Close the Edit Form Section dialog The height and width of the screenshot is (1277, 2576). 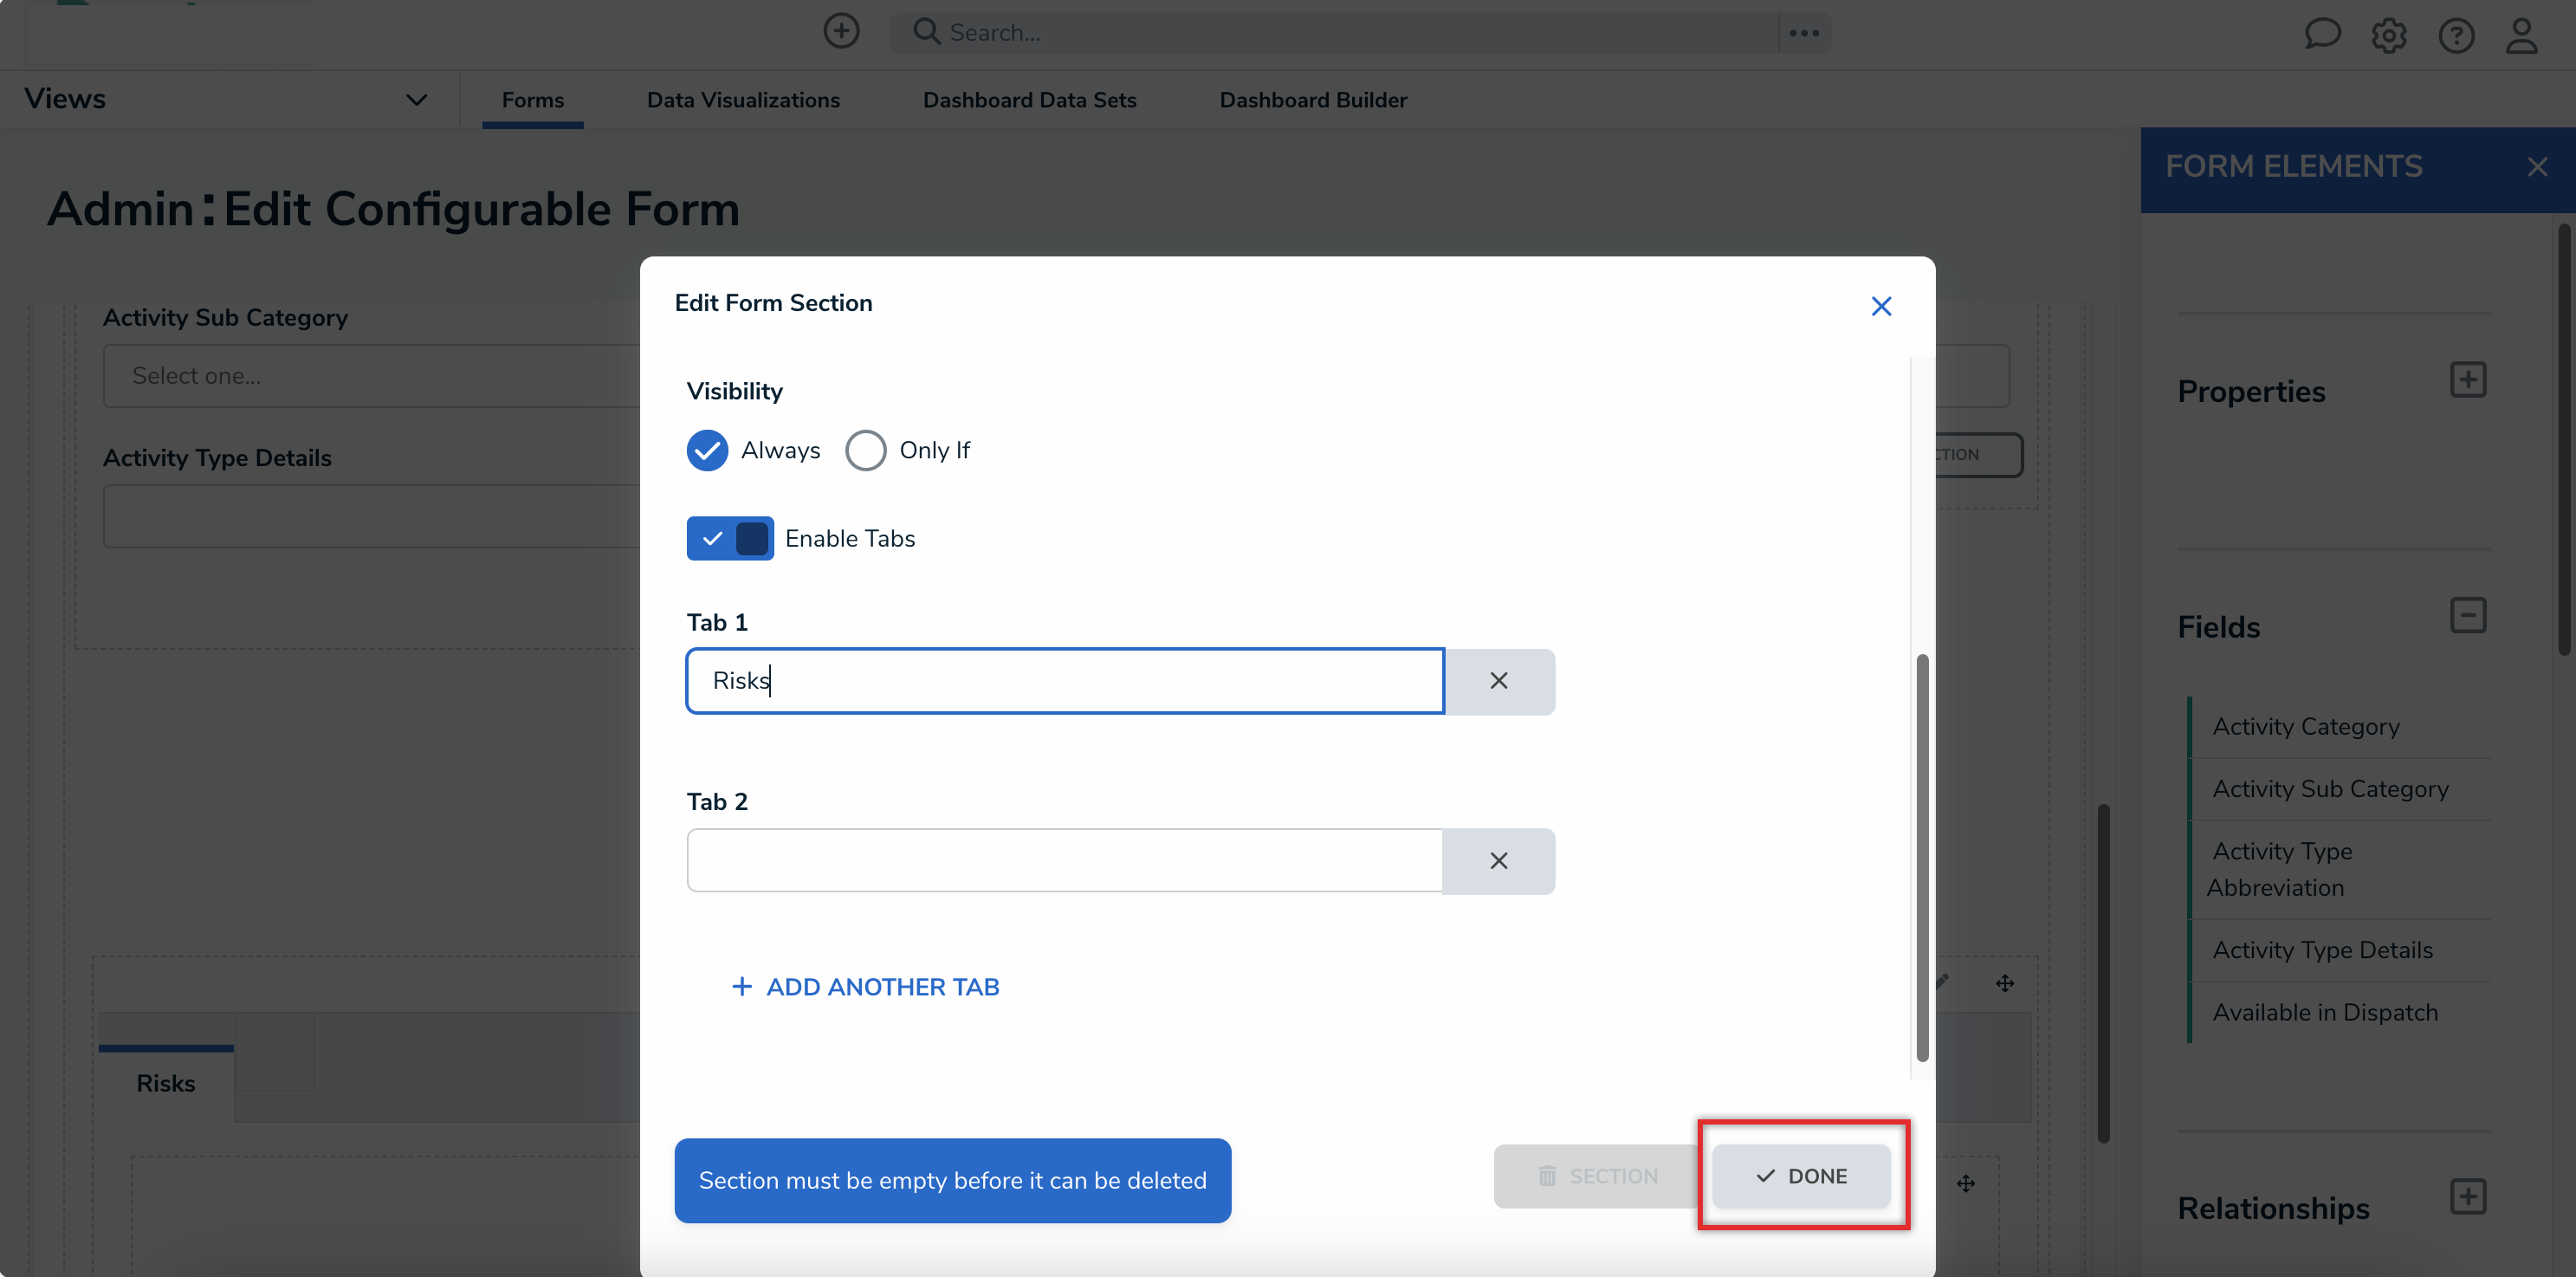[x=1881, y=306]
